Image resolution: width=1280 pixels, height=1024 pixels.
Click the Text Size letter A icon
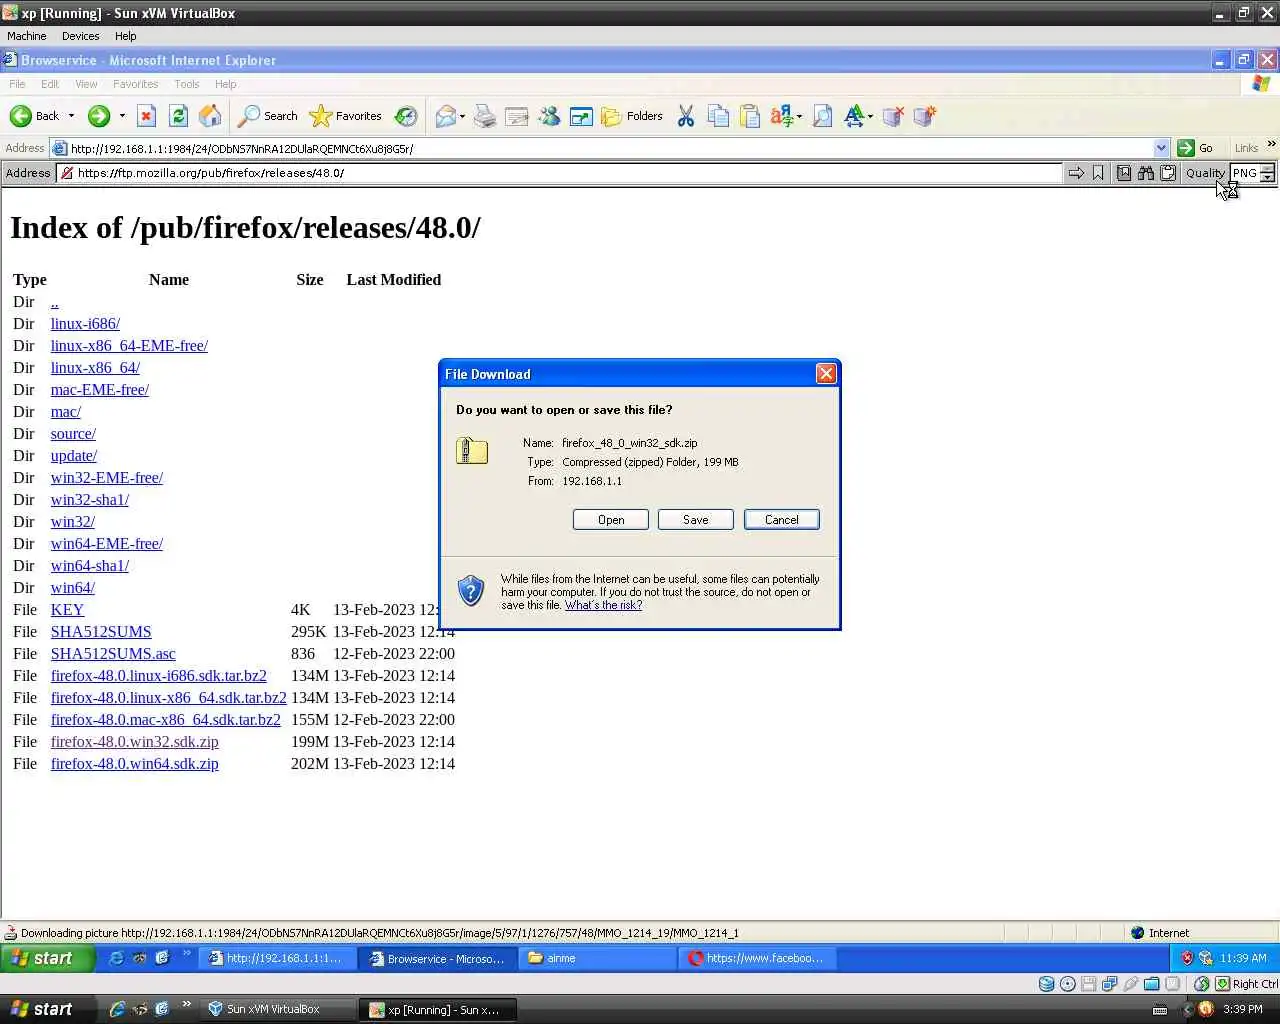[854, 117]
